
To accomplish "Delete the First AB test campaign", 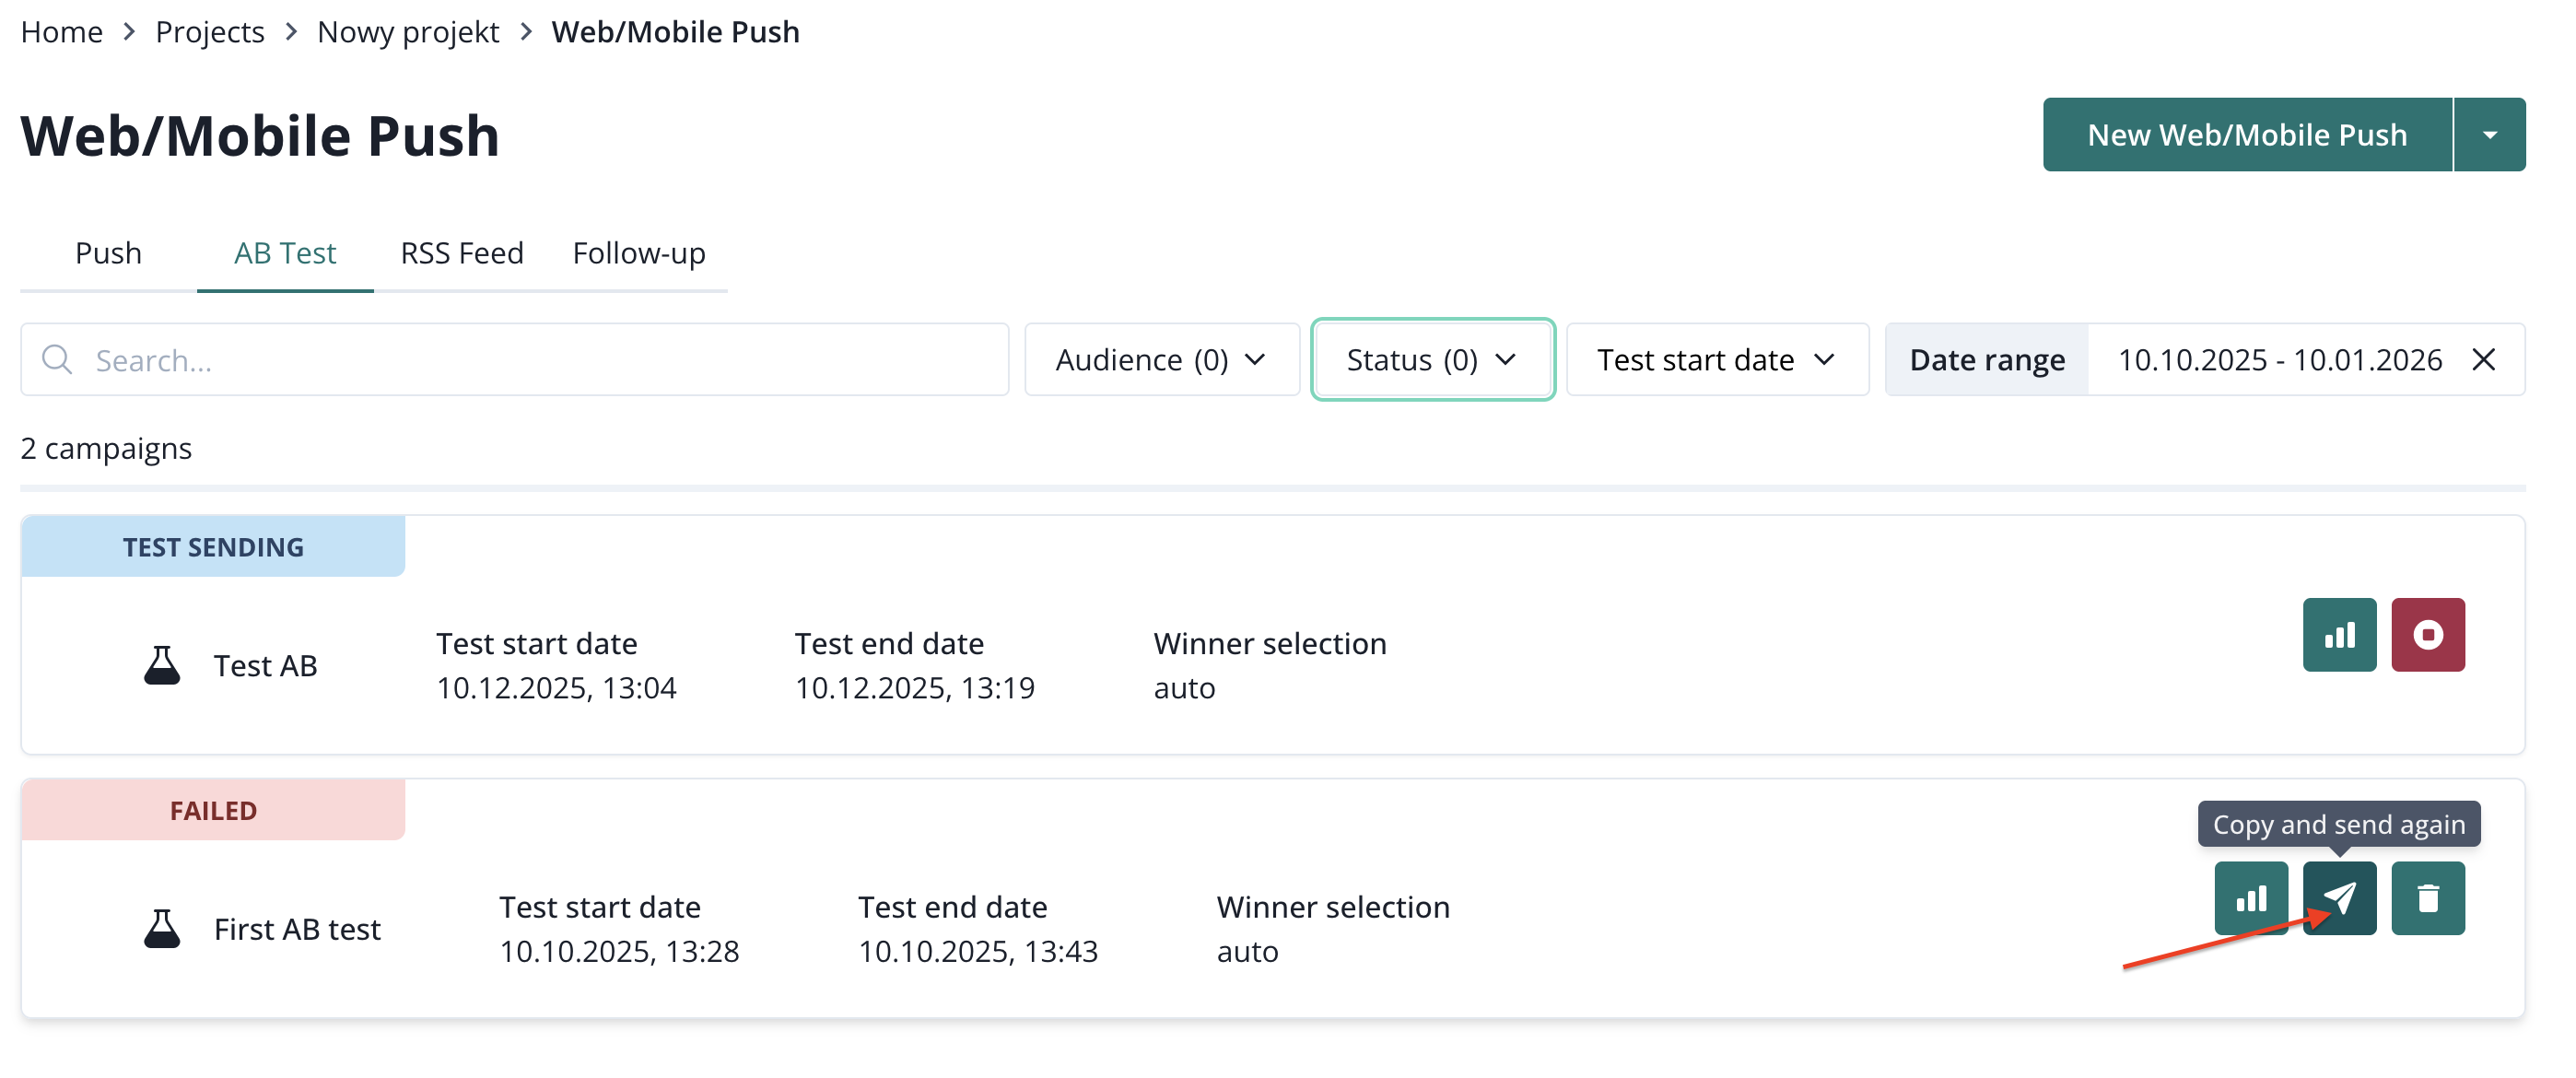I will pyautogui.click(x=2427, y=898).
